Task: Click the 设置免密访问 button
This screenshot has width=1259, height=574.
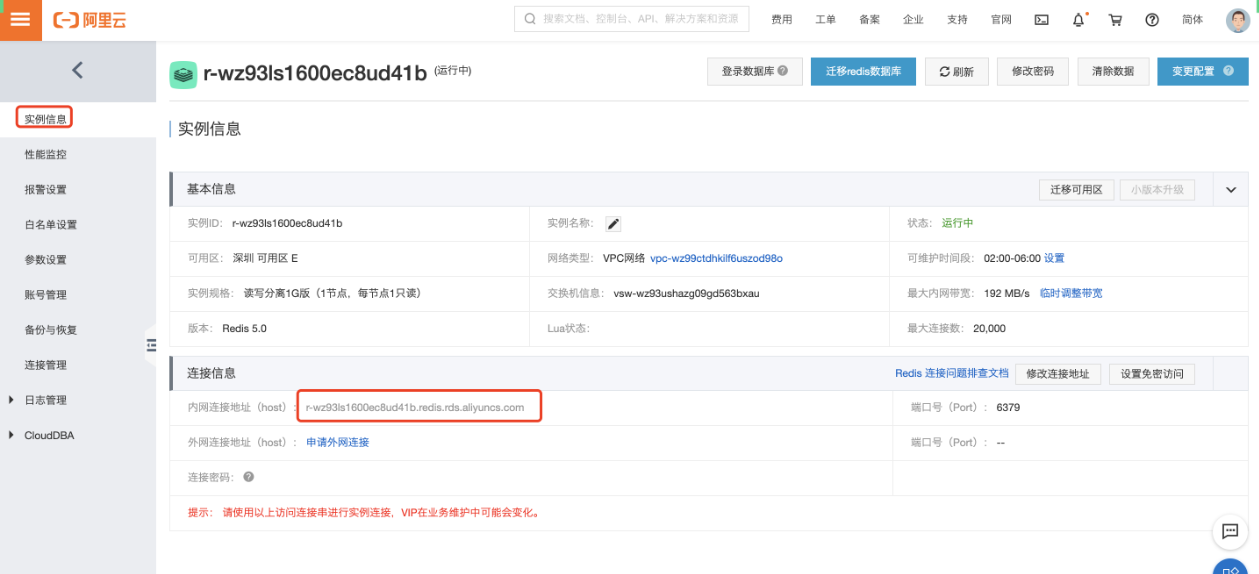Action: pos(1152,374)
